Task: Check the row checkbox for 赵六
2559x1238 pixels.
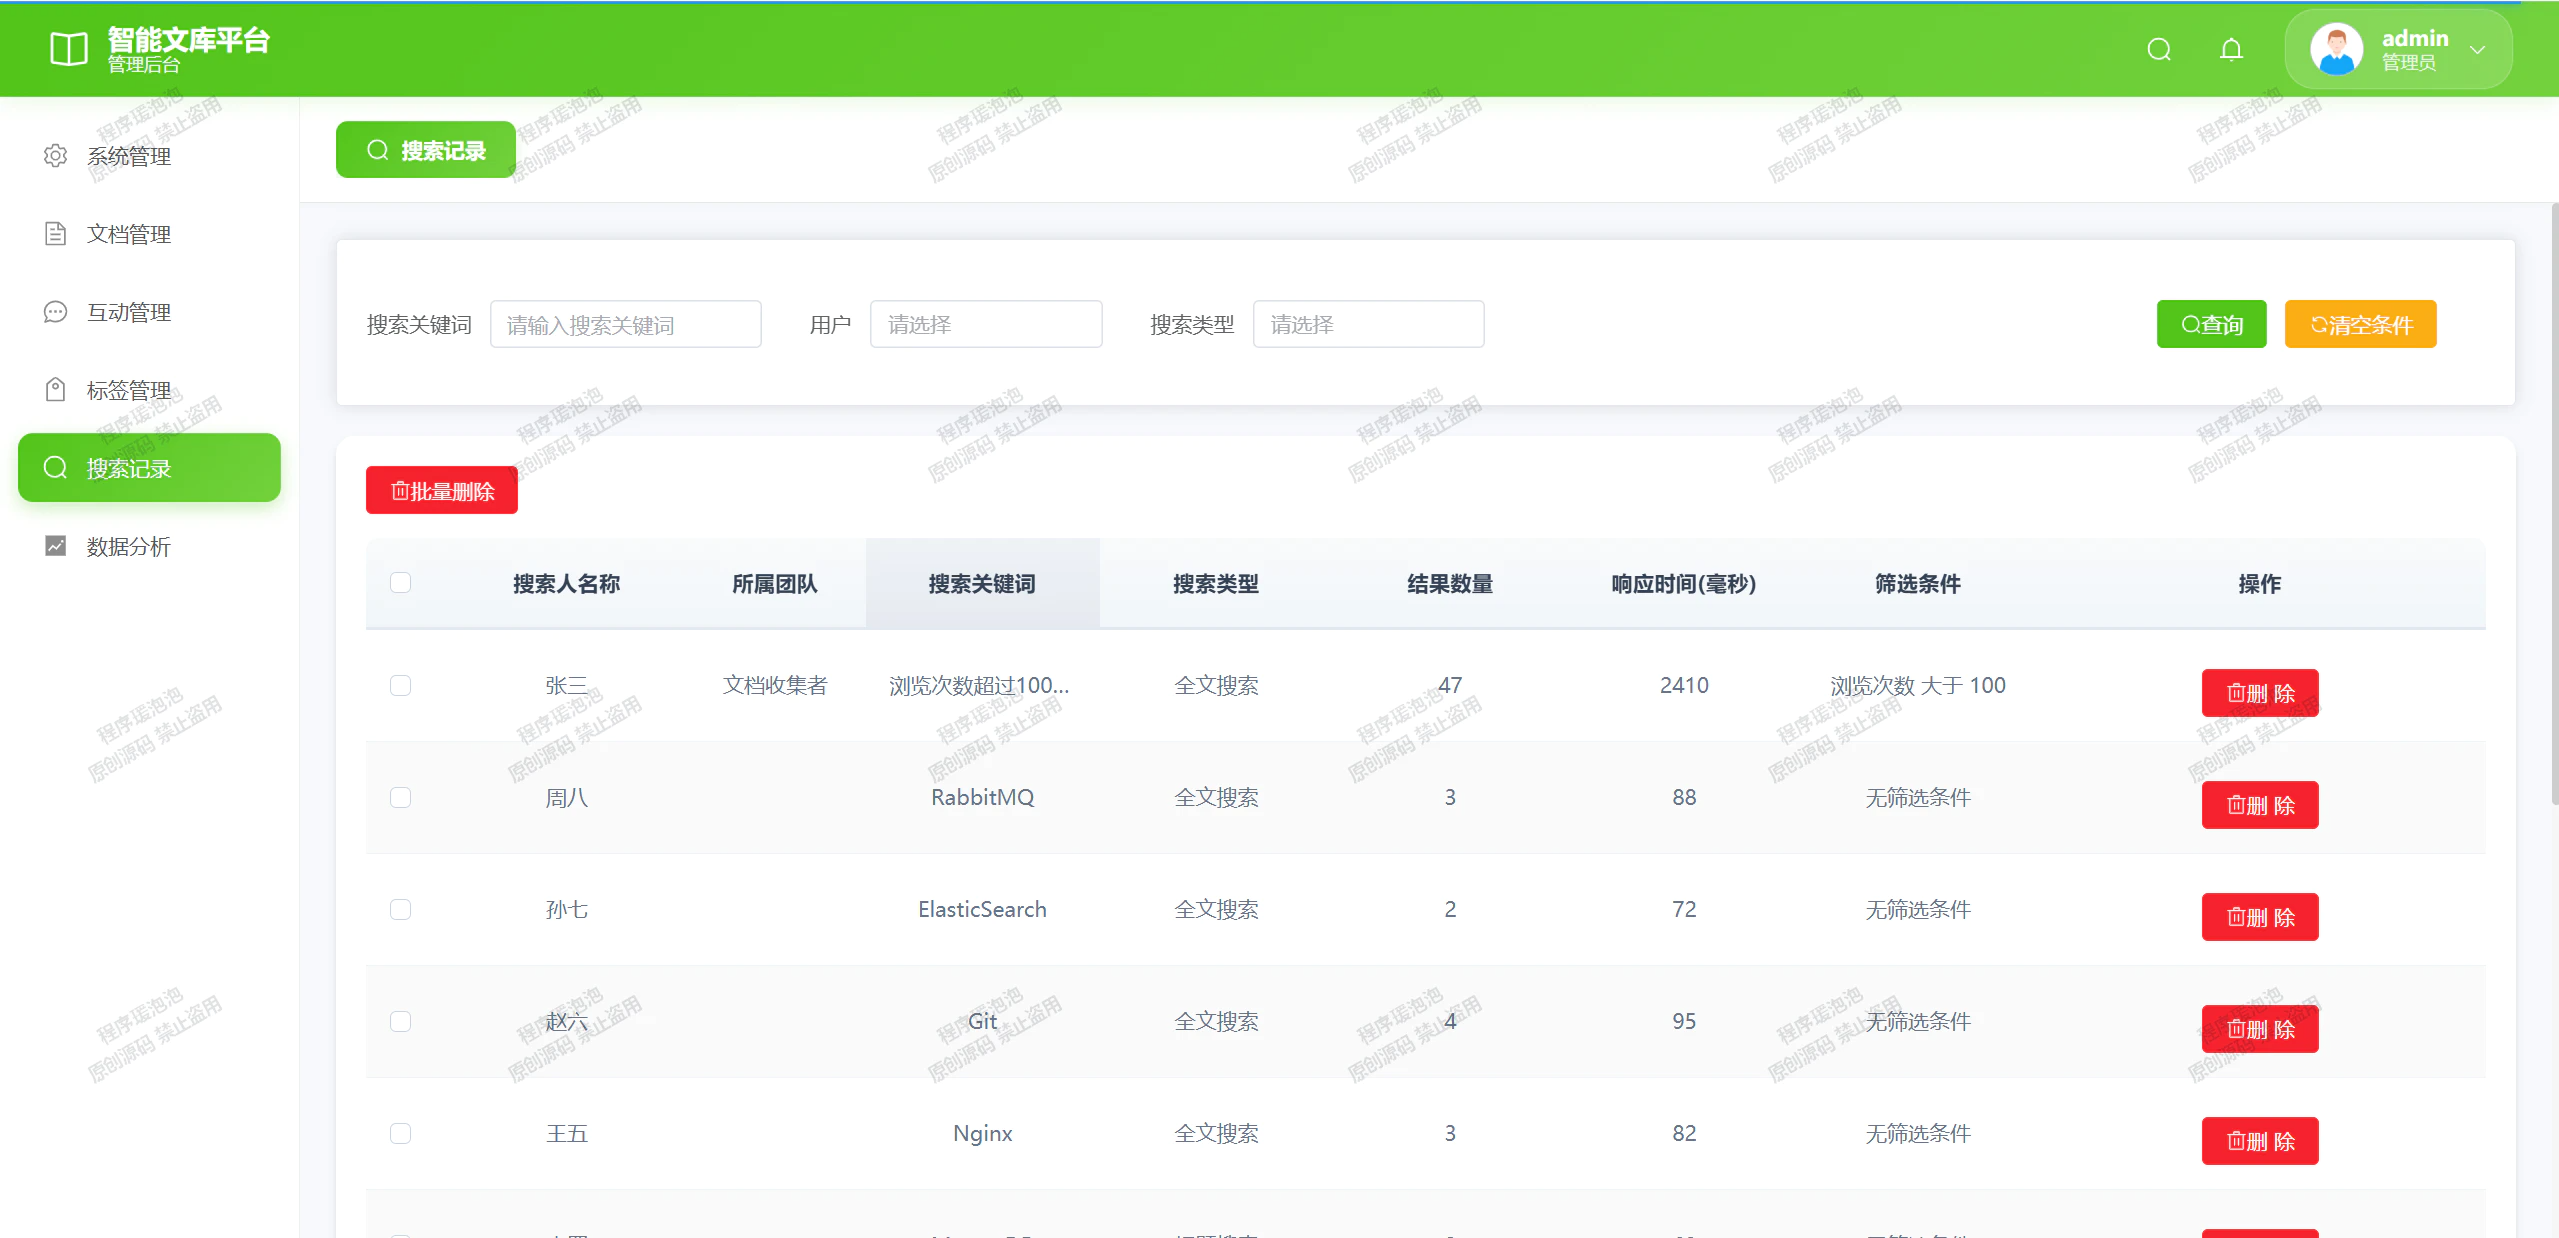Action: (400, 1021)
